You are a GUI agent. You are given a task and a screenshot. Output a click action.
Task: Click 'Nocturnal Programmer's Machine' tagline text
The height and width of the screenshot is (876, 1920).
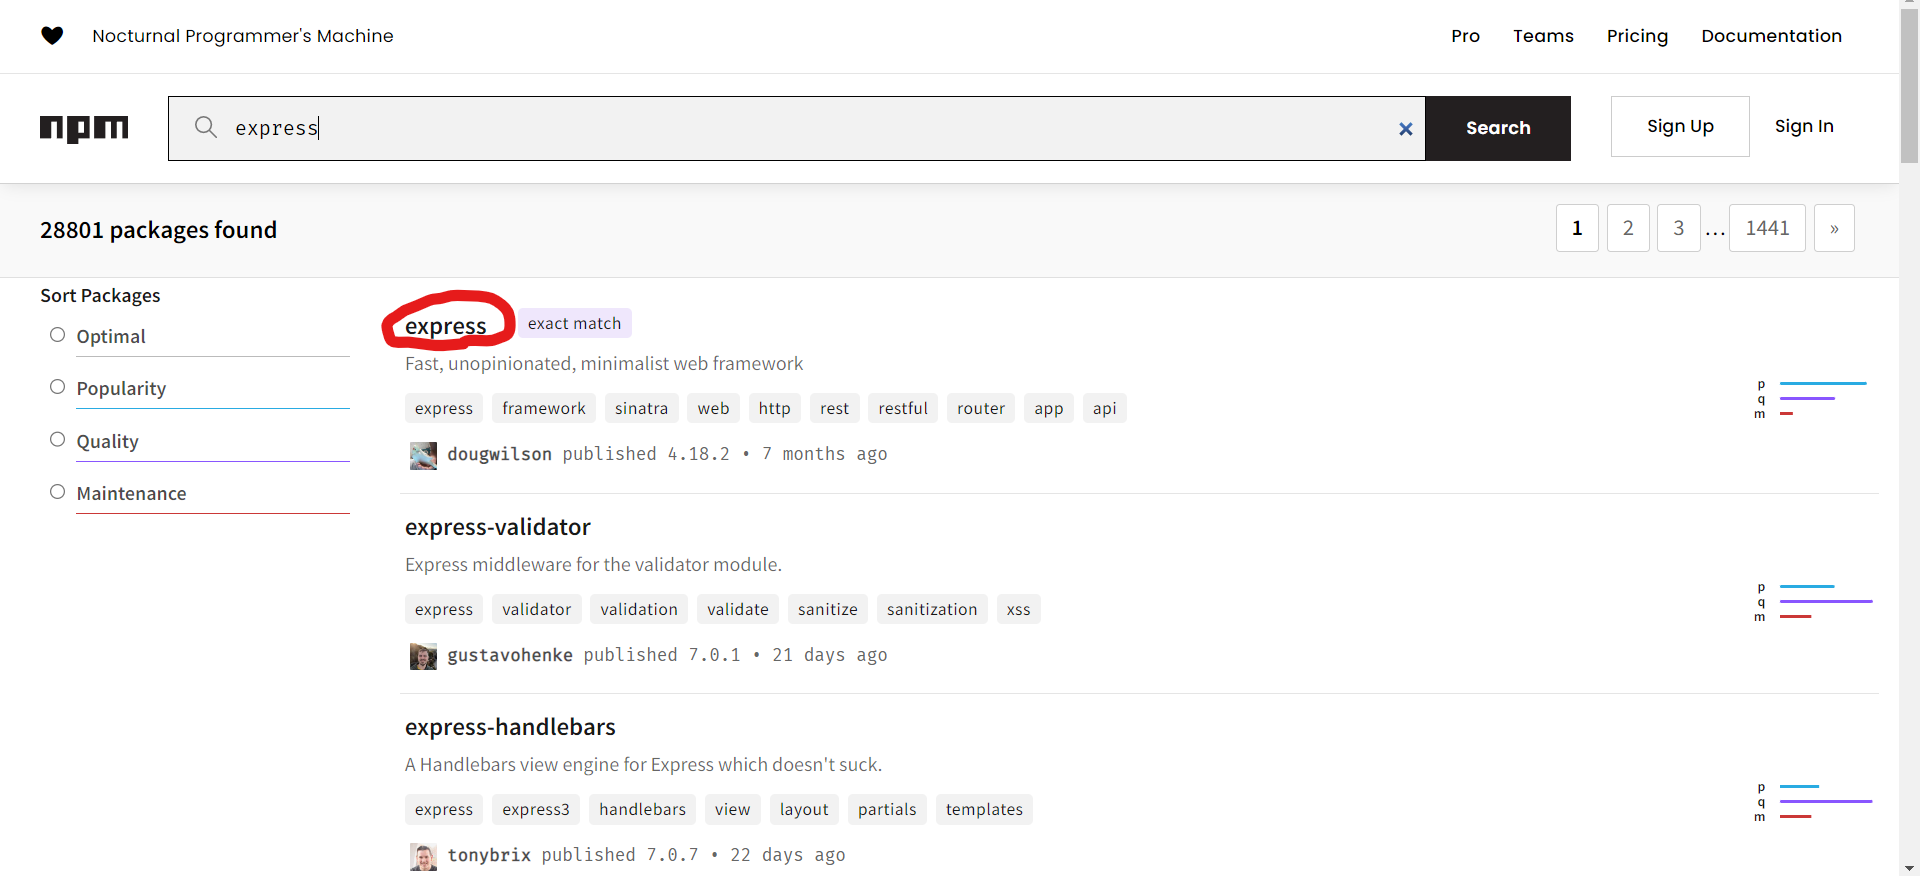[243, 36]
